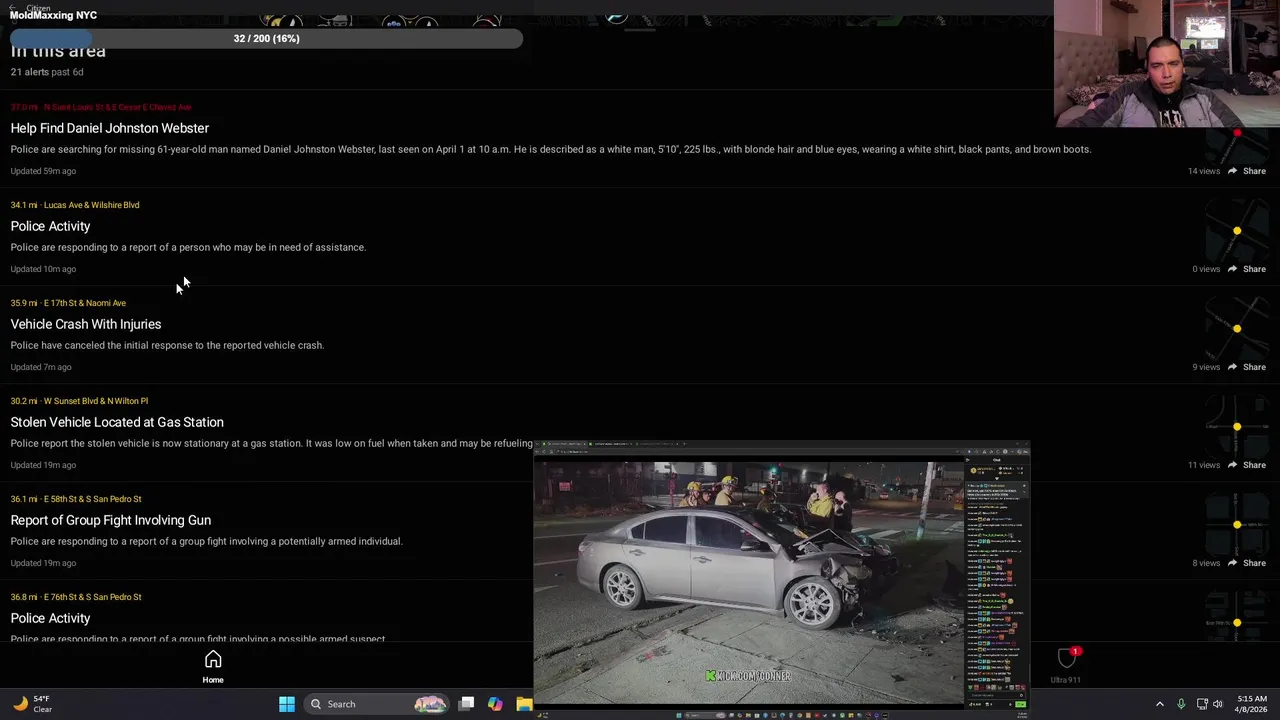Click the '11 views' count
This screenshot has height=720, width=1280.
click(x=1204, y=465)
